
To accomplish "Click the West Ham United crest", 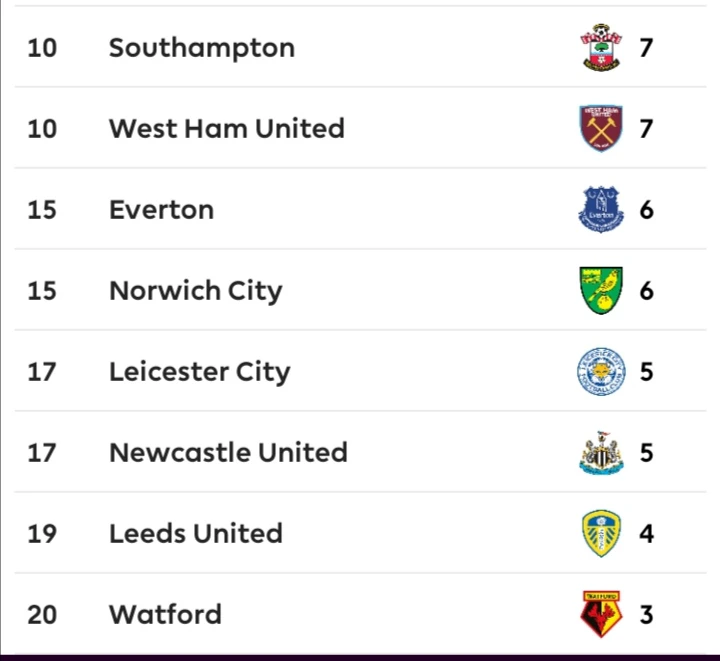I will (x=601, y=128).
